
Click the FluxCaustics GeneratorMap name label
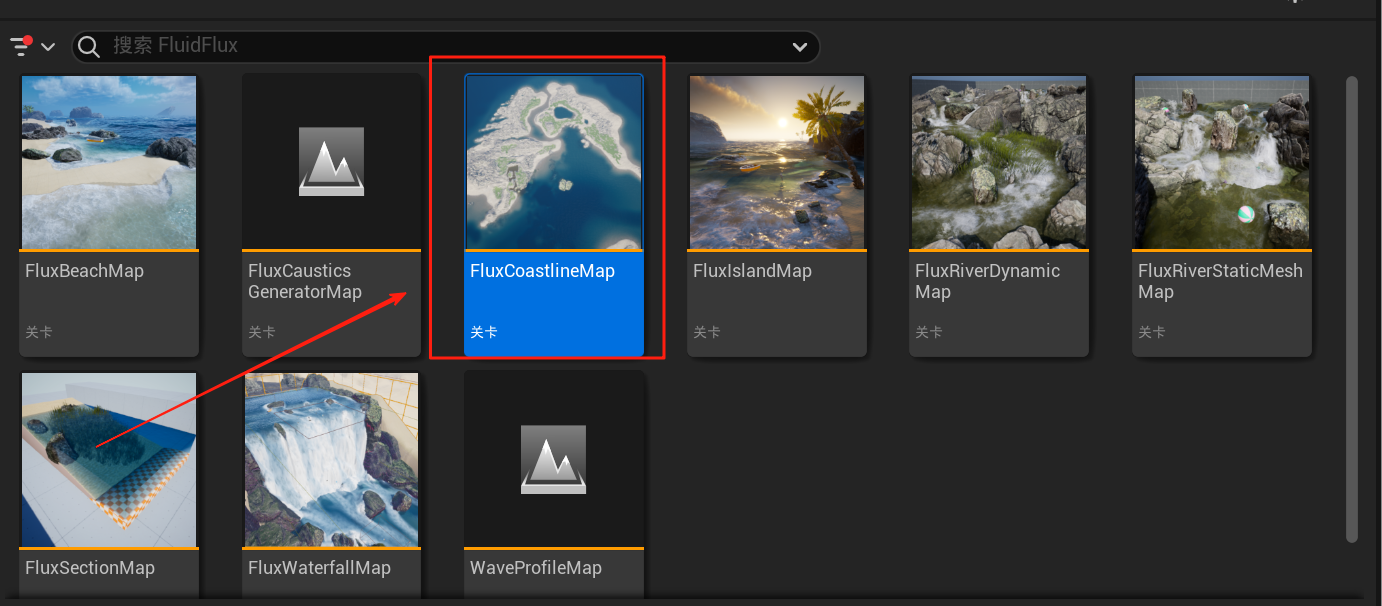(305, 282)
